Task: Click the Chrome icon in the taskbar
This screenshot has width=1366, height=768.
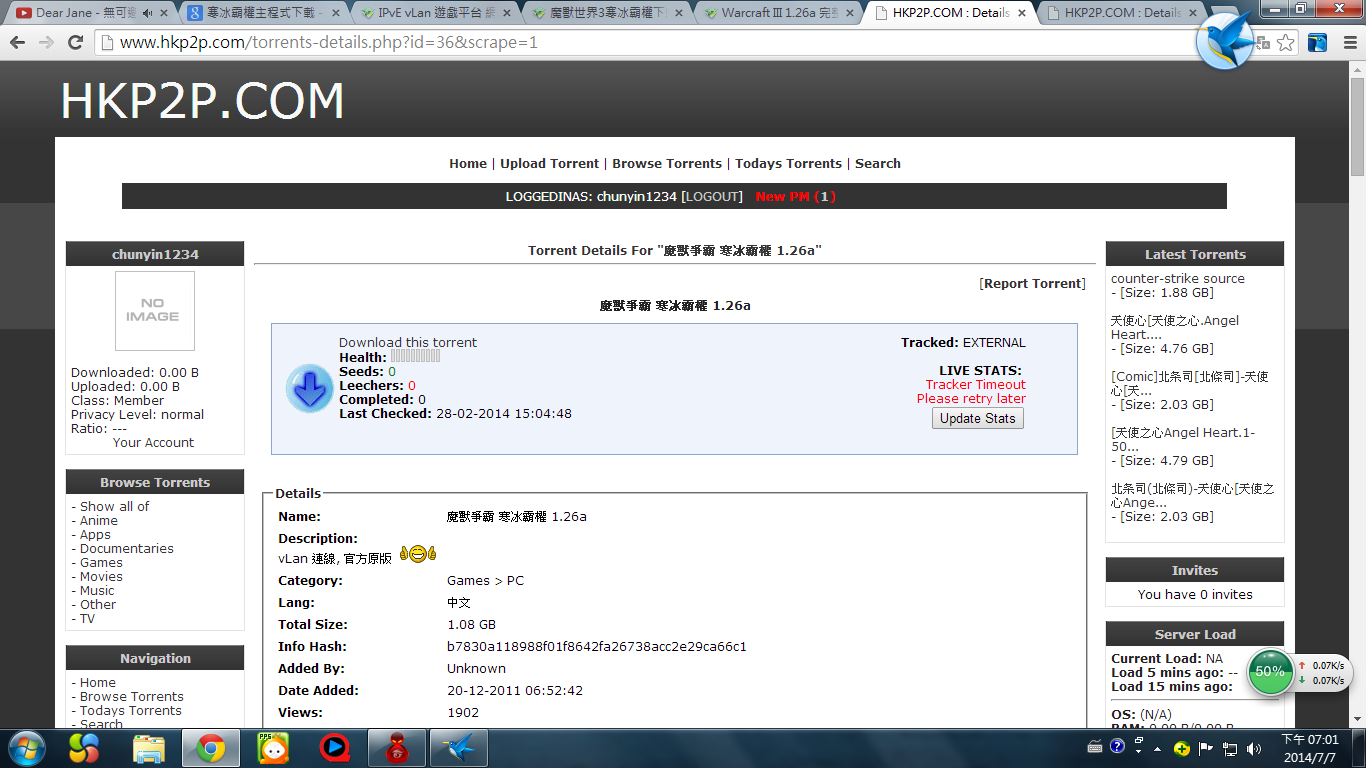Action: click(210, 748)
